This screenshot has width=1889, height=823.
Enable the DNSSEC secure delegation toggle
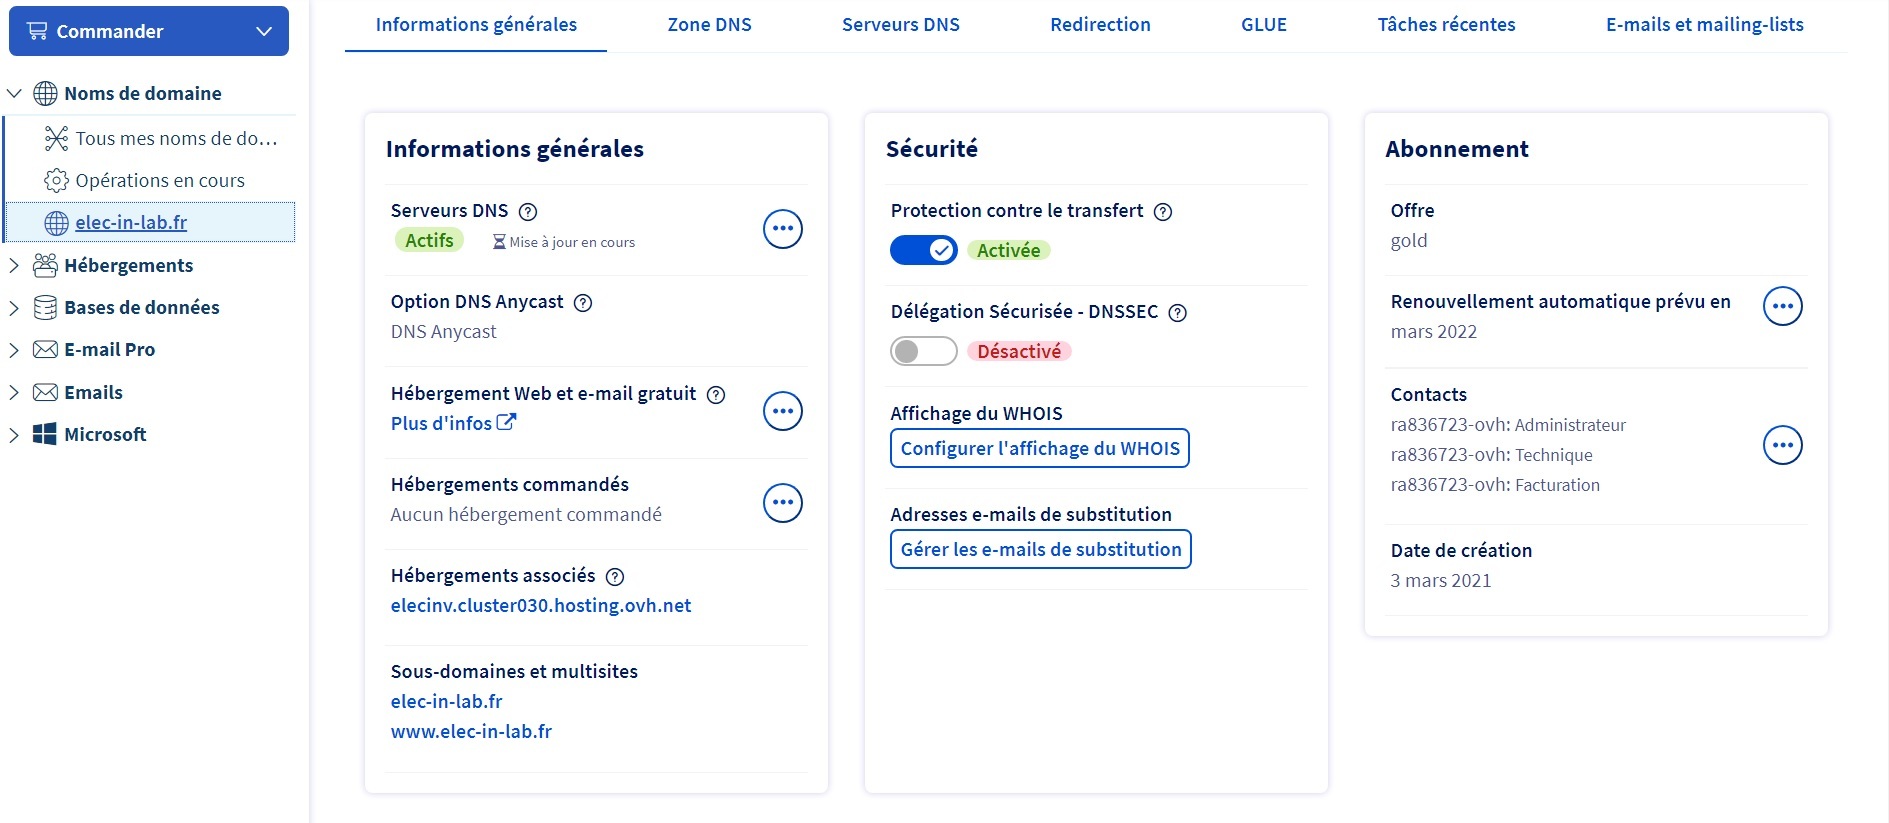pos(923,351)
